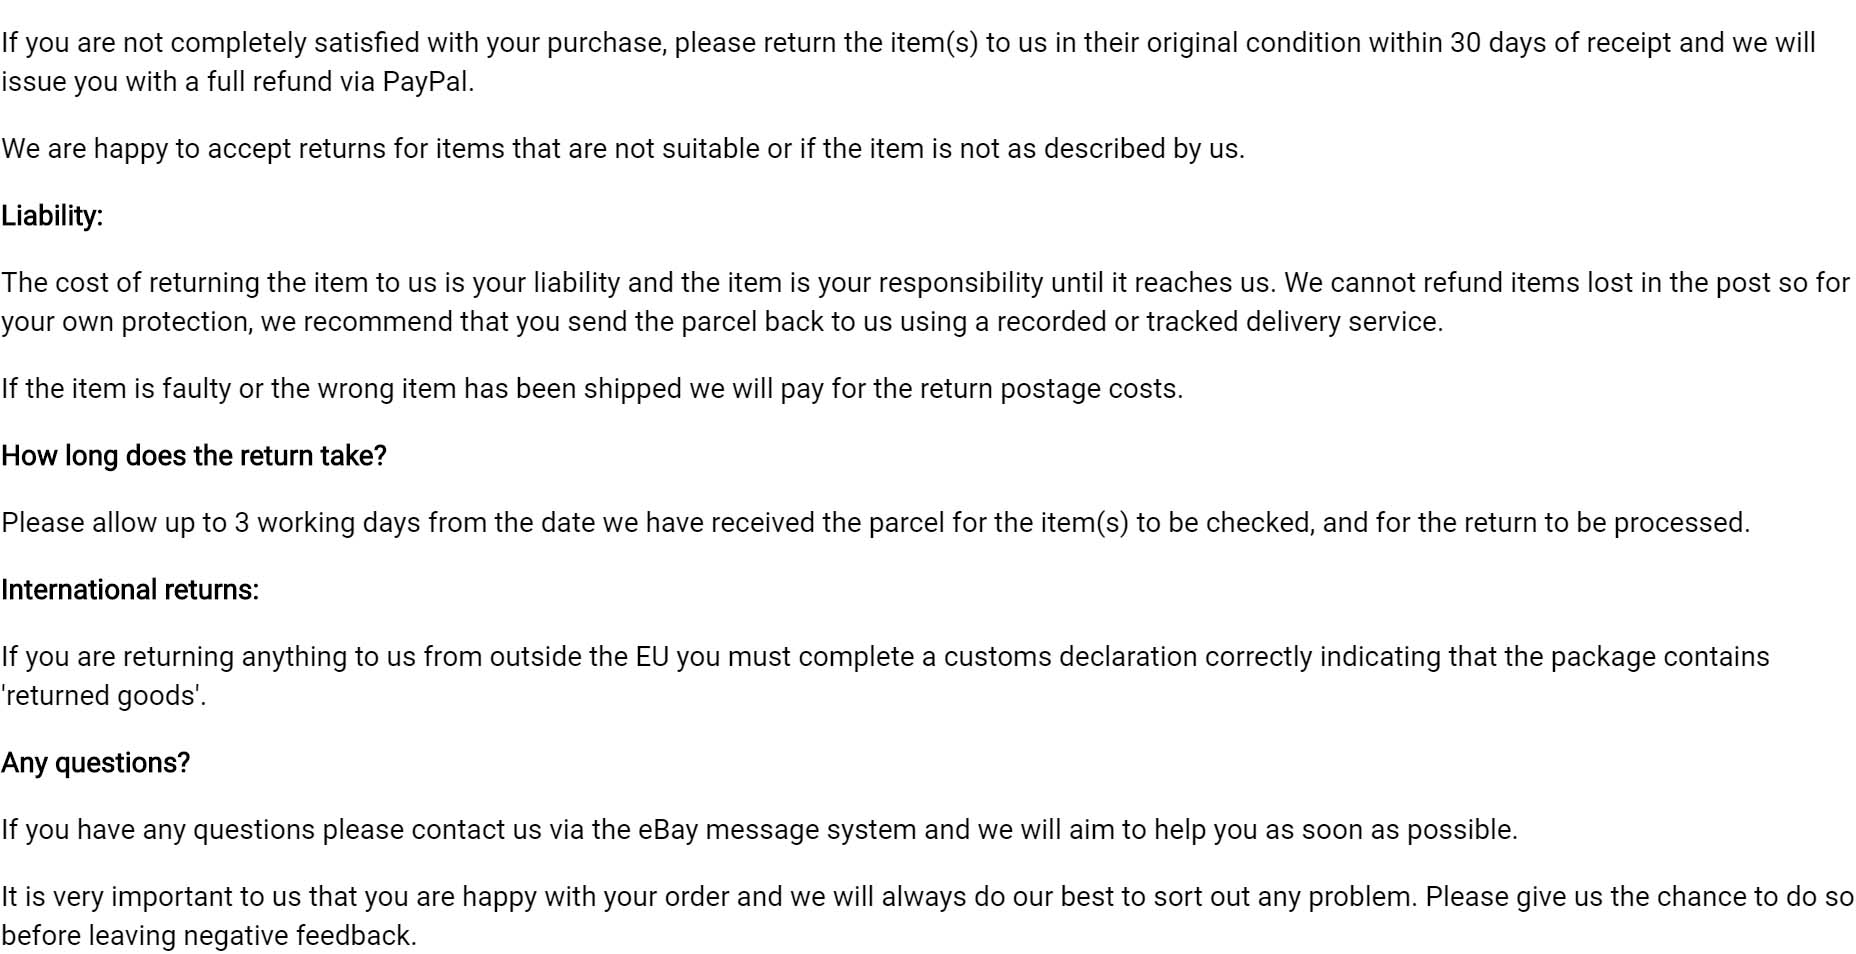This screenshot has height=954, width=1856.
Task: Click the phrase 'before leaving negative feedback'
Action: tap(206, 936)
